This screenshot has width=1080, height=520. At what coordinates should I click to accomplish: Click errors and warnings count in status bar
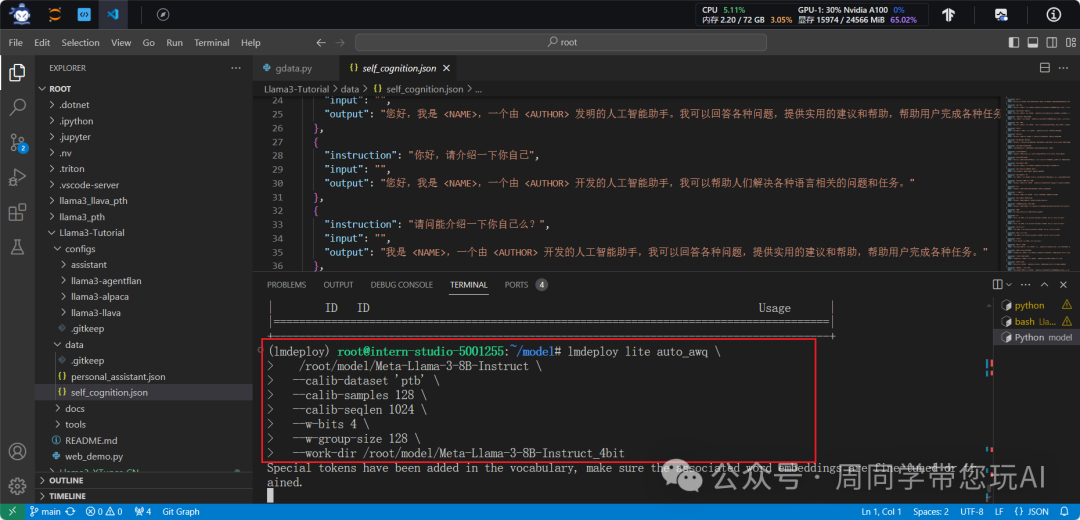coord(103,512)
